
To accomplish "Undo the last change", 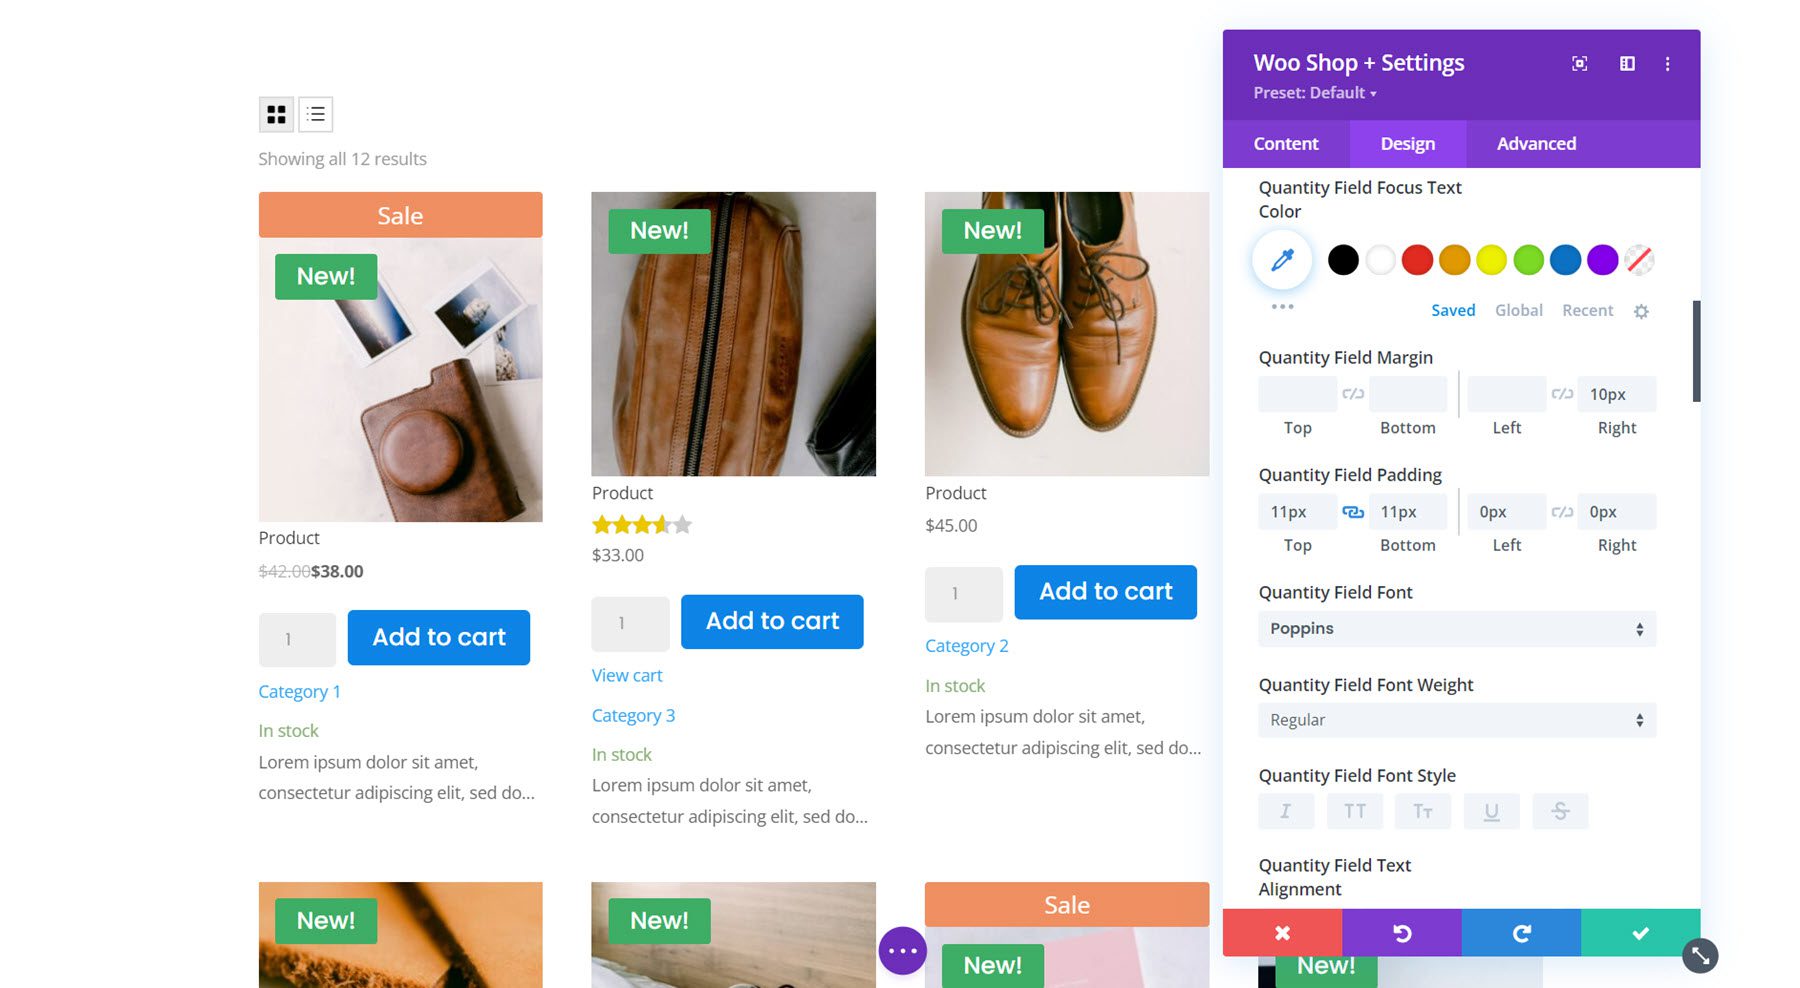I will click(x=1401, y=933).
